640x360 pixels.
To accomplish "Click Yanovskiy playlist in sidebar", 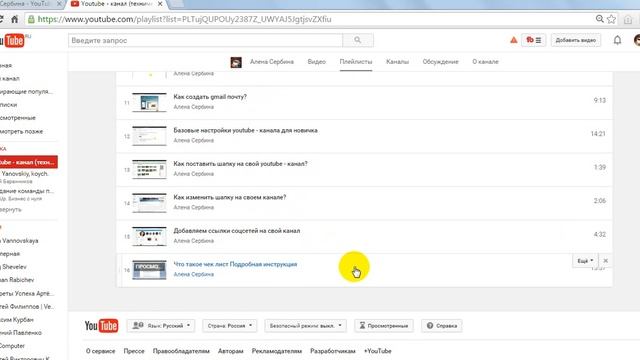I will 24,173.
